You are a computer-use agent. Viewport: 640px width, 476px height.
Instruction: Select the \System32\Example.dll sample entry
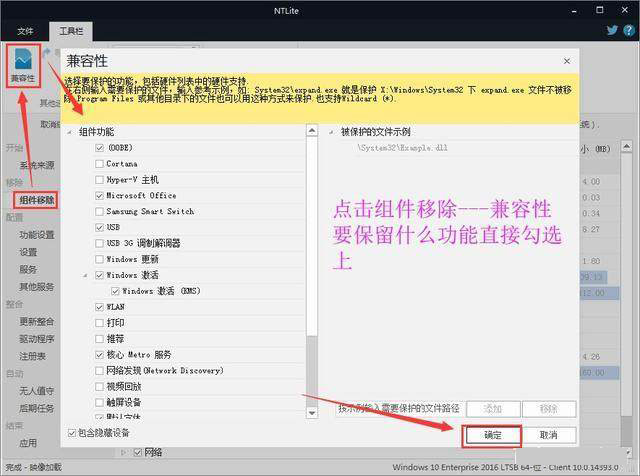(402, 148)
